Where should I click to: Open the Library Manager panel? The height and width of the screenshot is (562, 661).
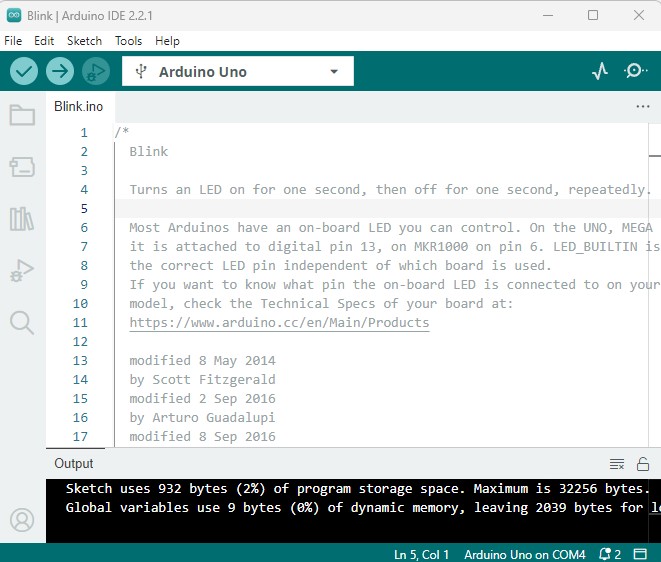22,219
